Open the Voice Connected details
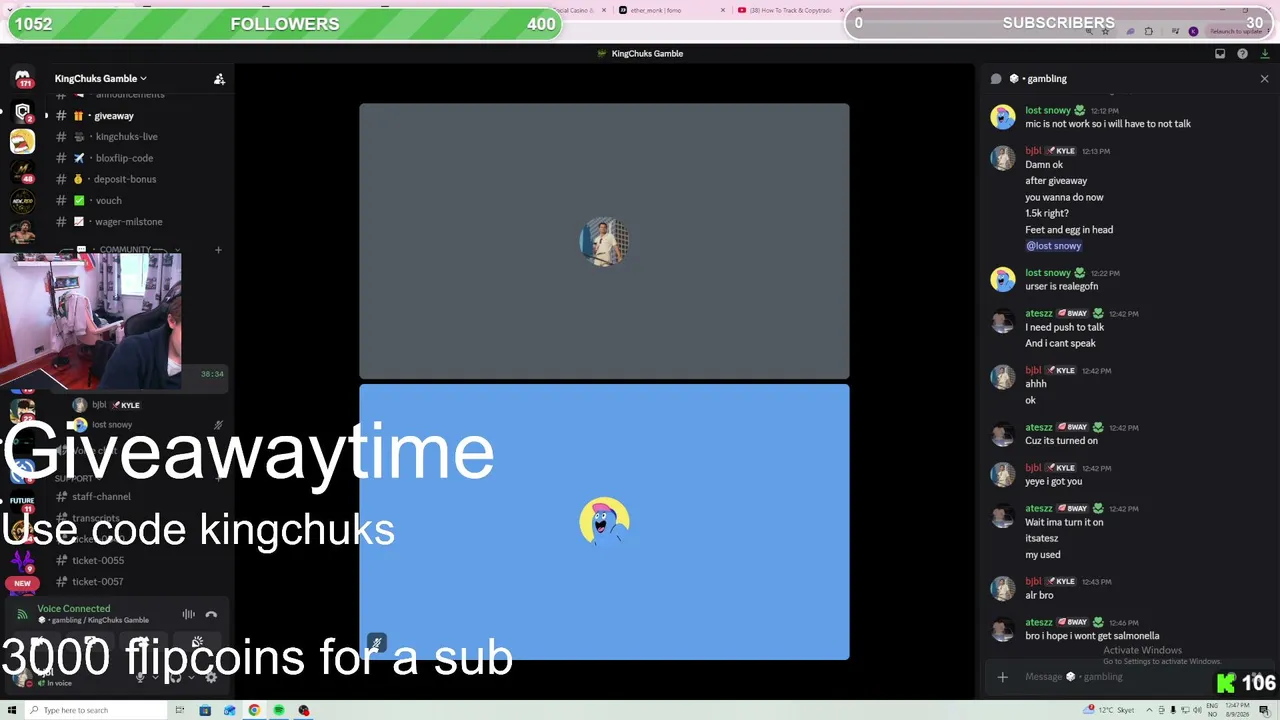The width and height of the screenshot is (1280, 720). 74,608
